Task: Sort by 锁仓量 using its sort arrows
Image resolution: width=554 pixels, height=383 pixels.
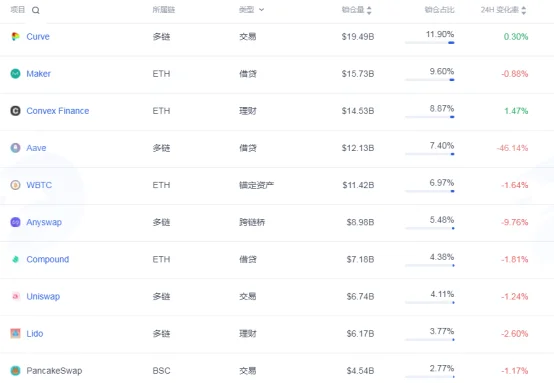Action: [369, 10]
